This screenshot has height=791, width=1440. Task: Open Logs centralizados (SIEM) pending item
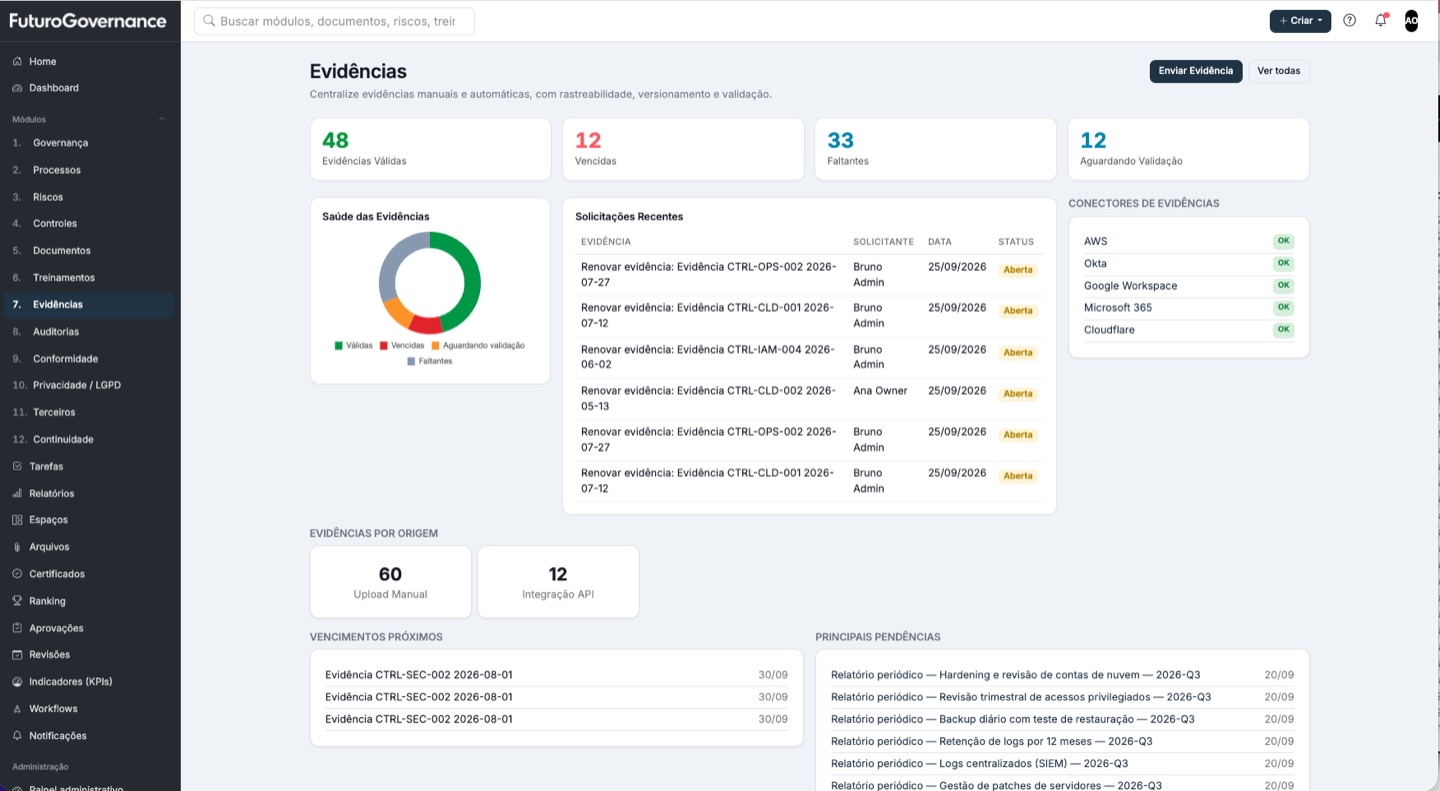pyautogui.click(x=1062, y=764)
